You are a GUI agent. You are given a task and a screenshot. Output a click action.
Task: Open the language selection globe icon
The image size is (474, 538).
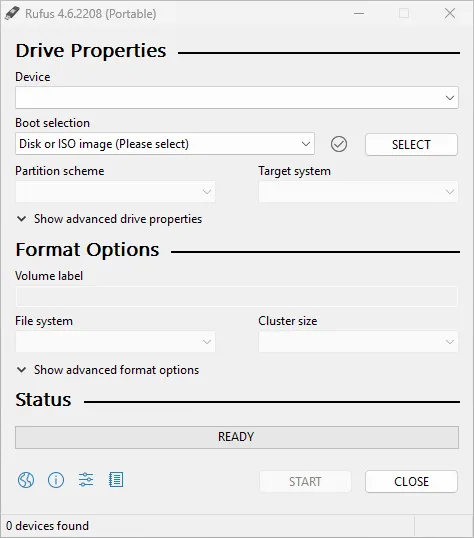[x=26, y=480]
